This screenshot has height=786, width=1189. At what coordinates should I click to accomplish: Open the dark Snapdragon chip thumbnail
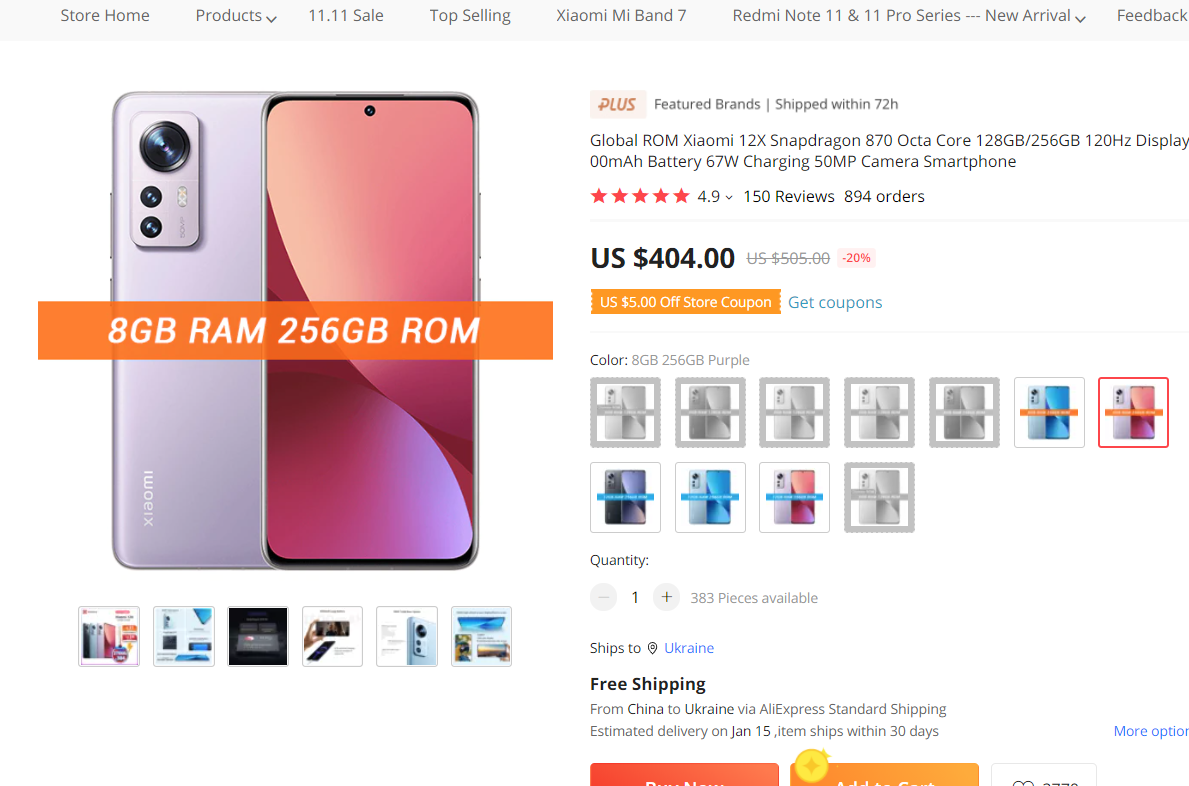click(x=258, y=636)
